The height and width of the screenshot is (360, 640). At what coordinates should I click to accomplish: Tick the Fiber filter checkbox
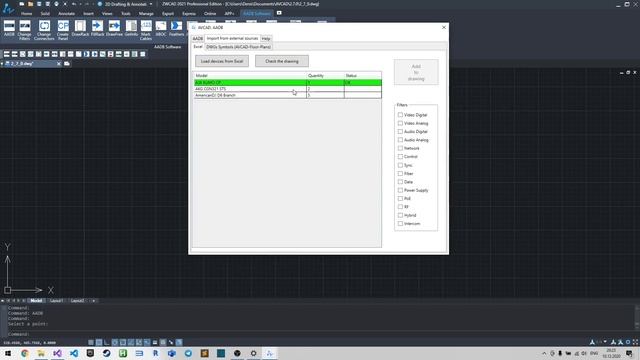pyautogui.click(x=400, y=173)
